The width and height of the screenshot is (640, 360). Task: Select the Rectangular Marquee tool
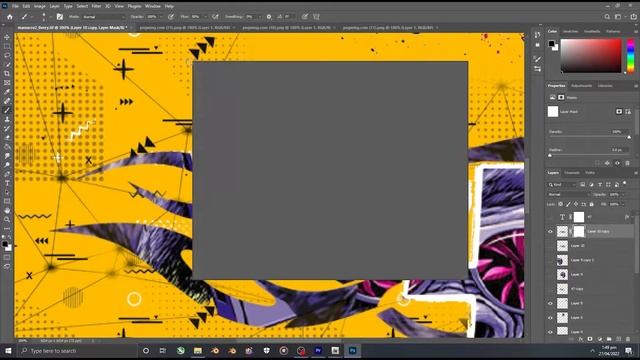pos(7,46)
